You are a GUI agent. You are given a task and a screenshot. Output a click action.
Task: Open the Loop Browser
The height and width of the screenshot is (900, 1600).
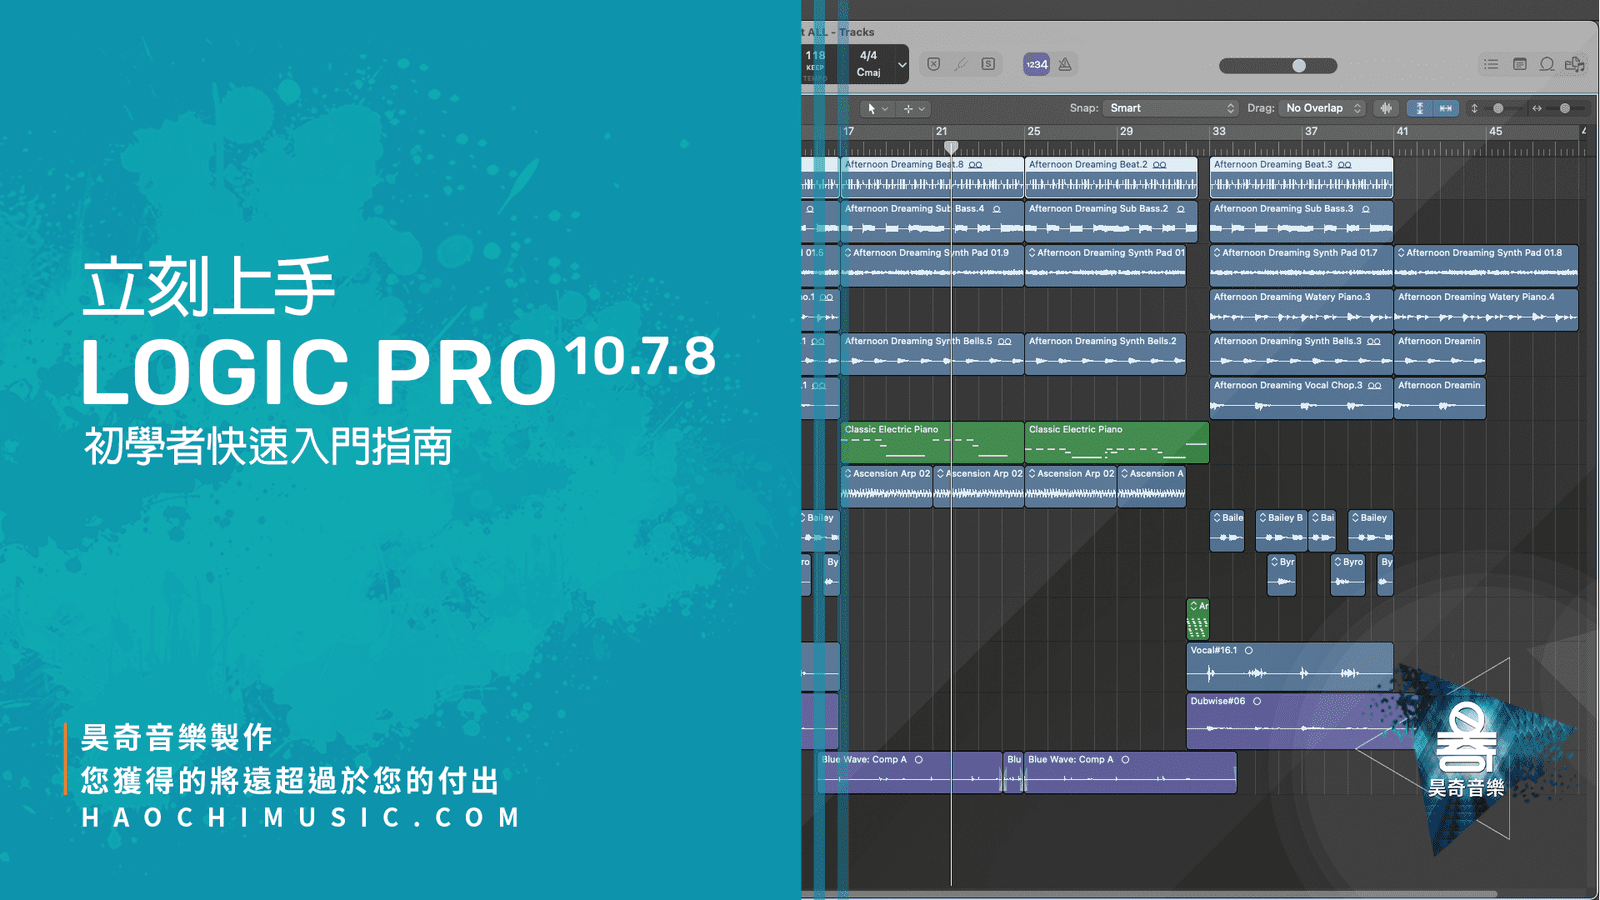point(1547,64)
